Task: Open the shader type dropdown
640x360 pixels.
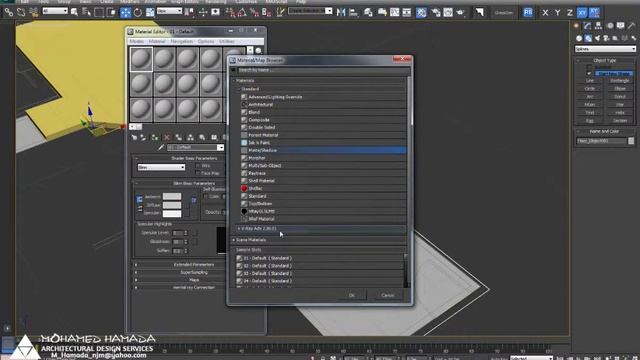Action: pyautogui.click(x=161, y=167)
